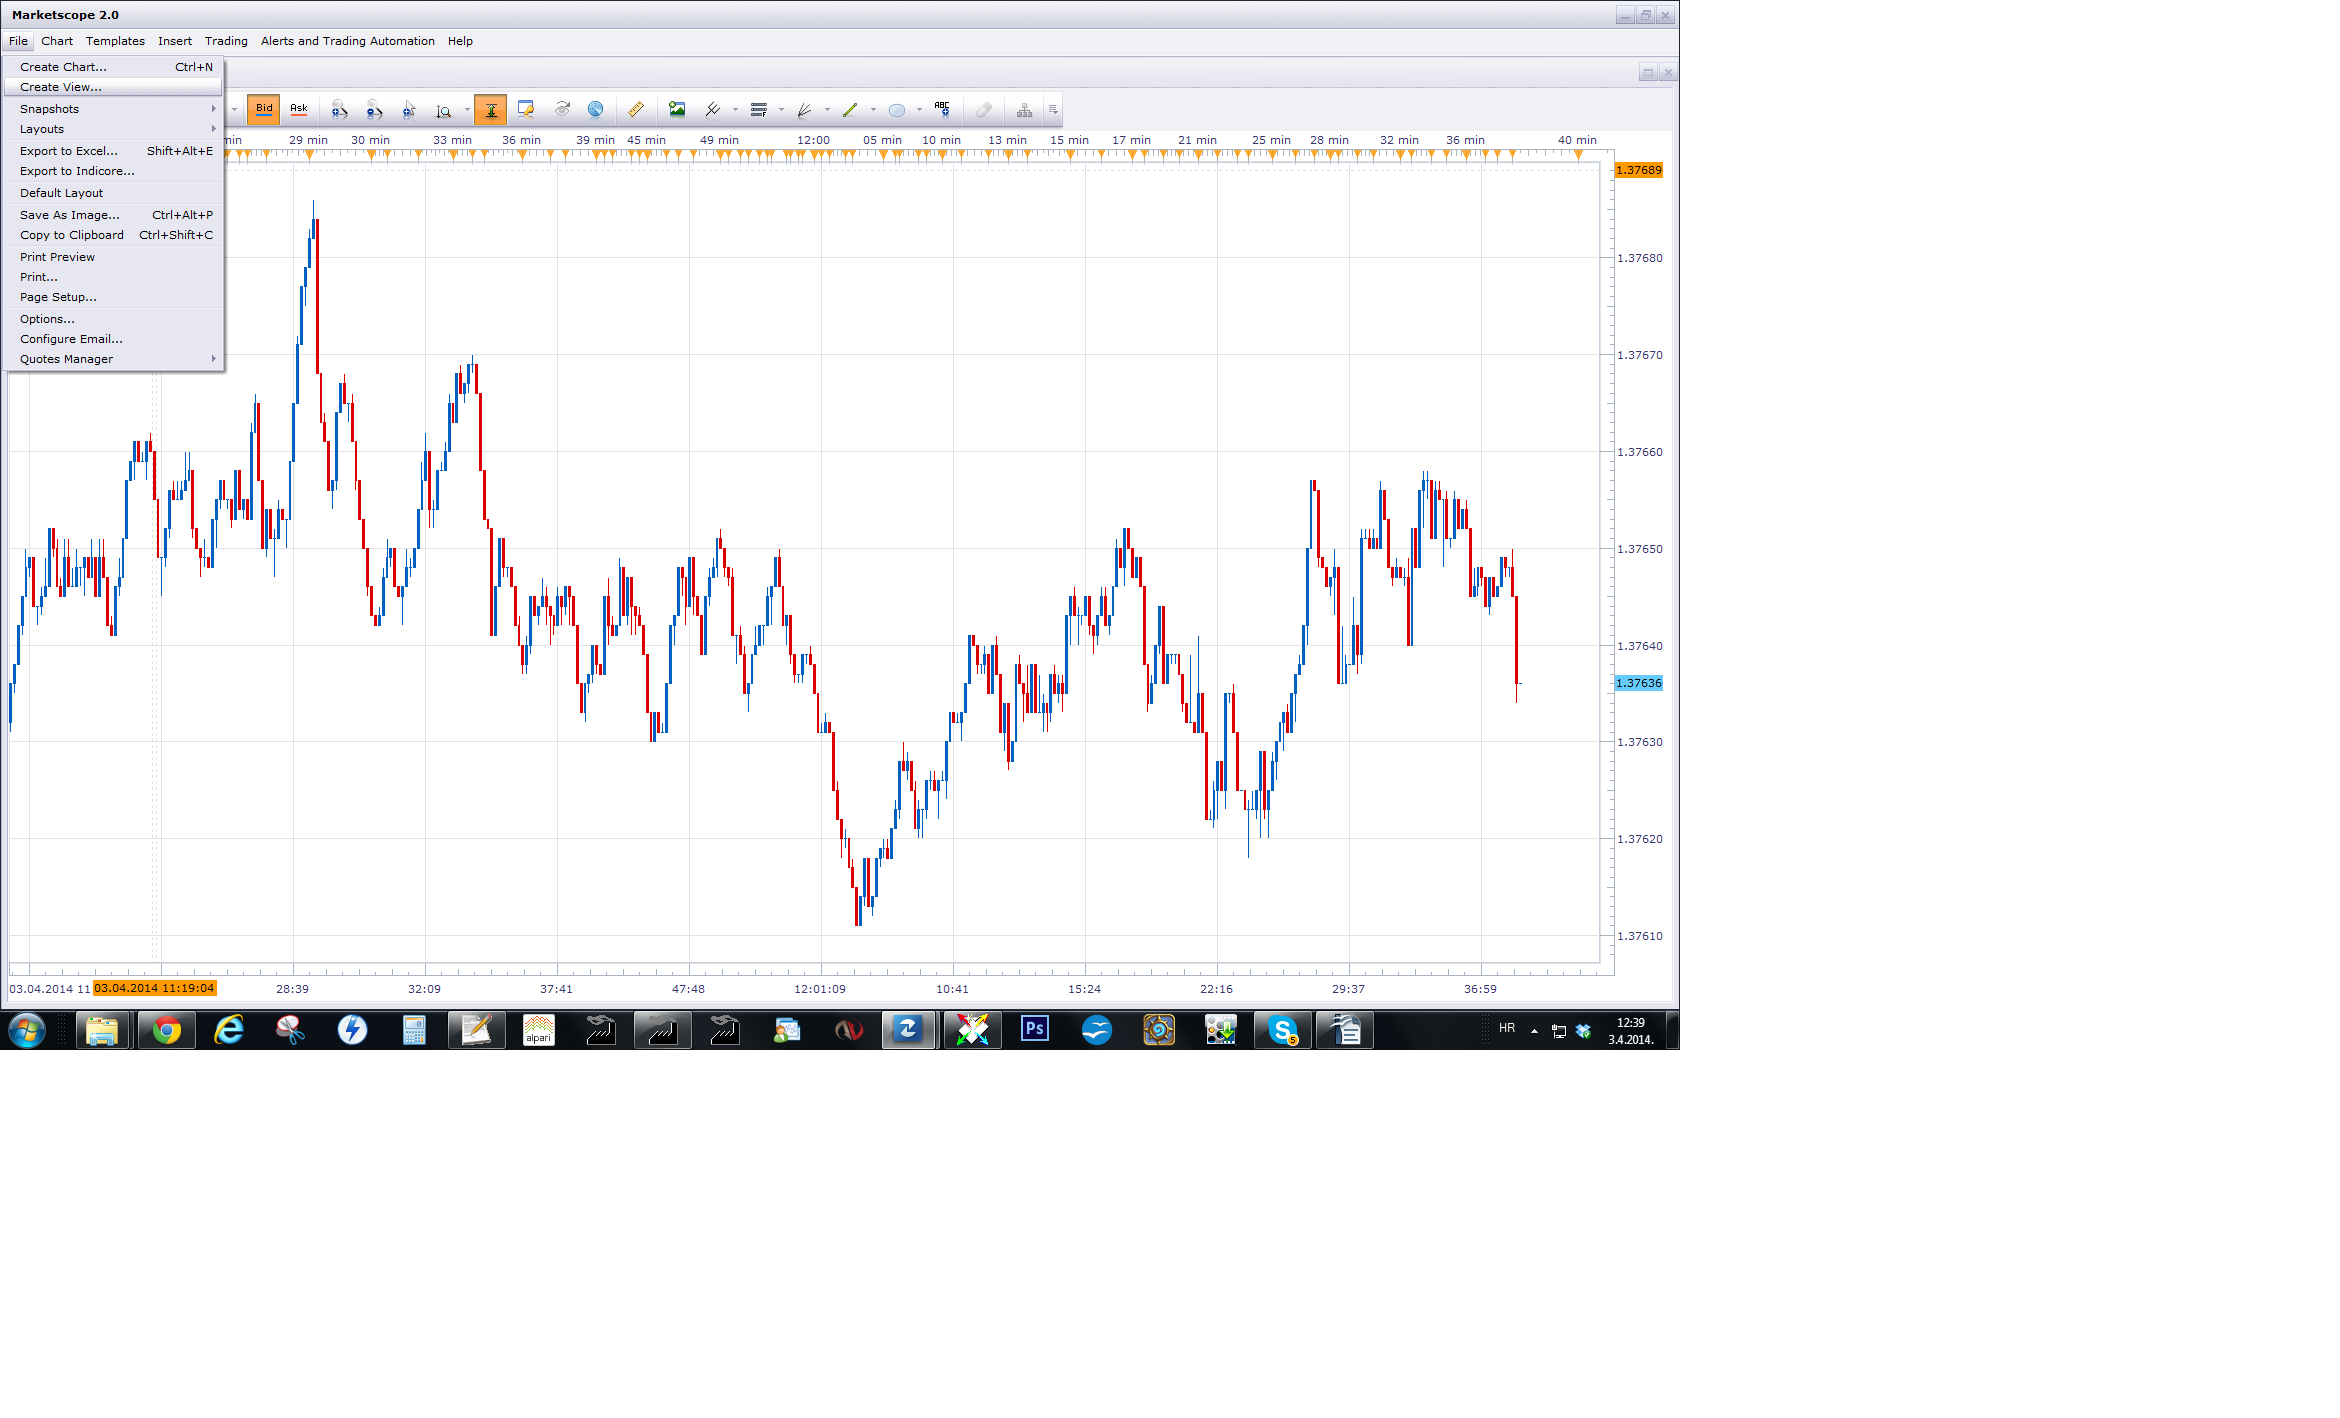Image resolution: width=2340 pixels, height=1418 pixels.
Task: Click the blue radar globe icon
Action: click(x=596, y=110)
